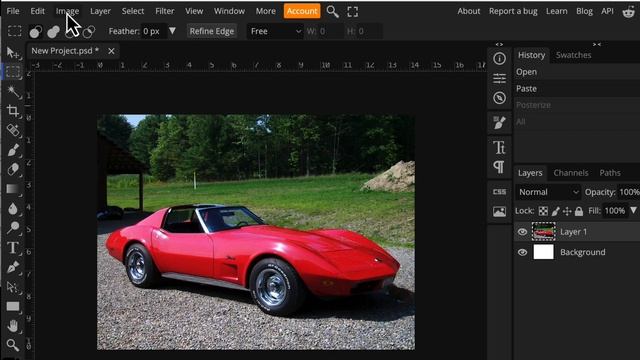Click the search magnifier in menu bar
The image size is (640, 360).
pos(333,11)
